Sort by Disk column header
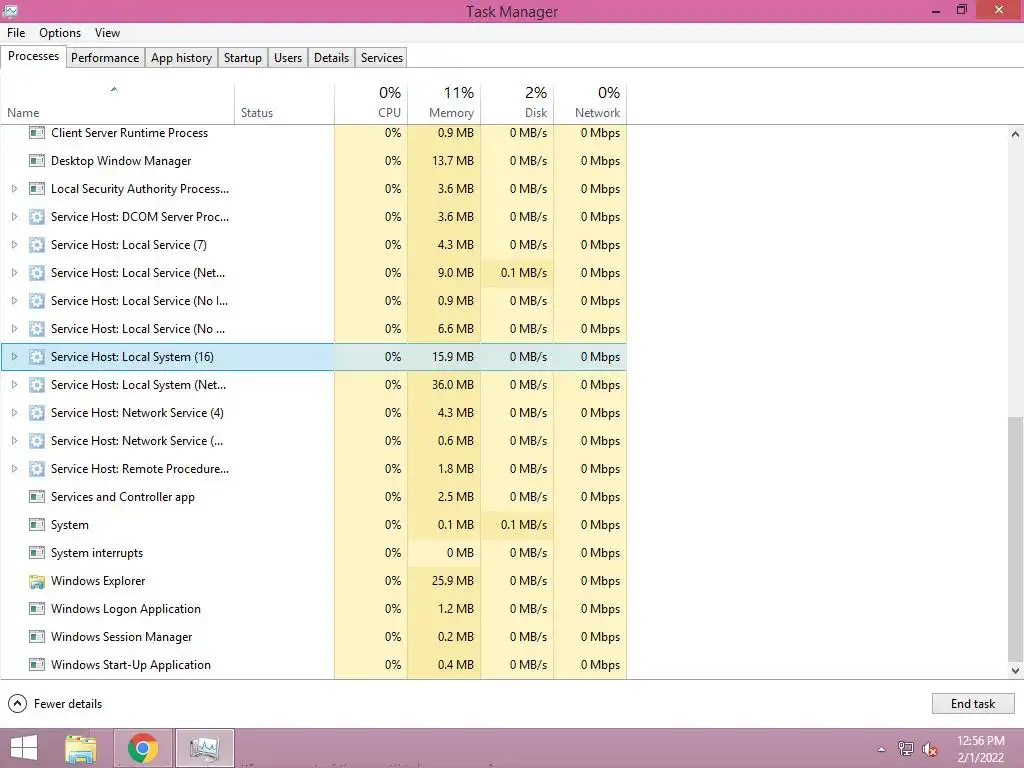Viewport: 1024px width, 768px height. (x=517, y=104)
